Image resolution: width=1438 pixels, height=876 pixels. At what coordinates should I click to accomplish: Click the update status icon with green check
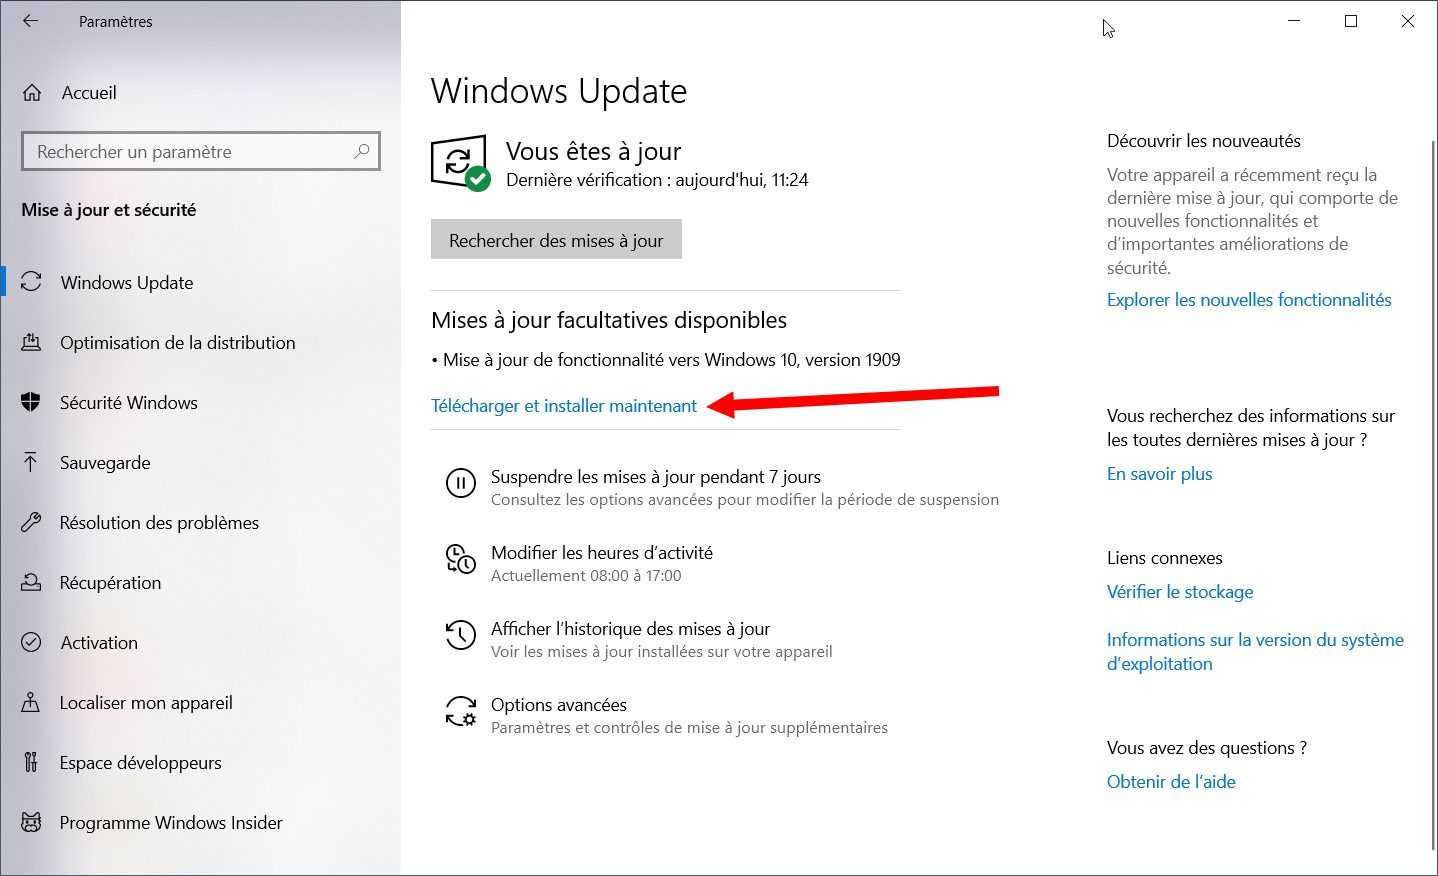pos(460,163)
